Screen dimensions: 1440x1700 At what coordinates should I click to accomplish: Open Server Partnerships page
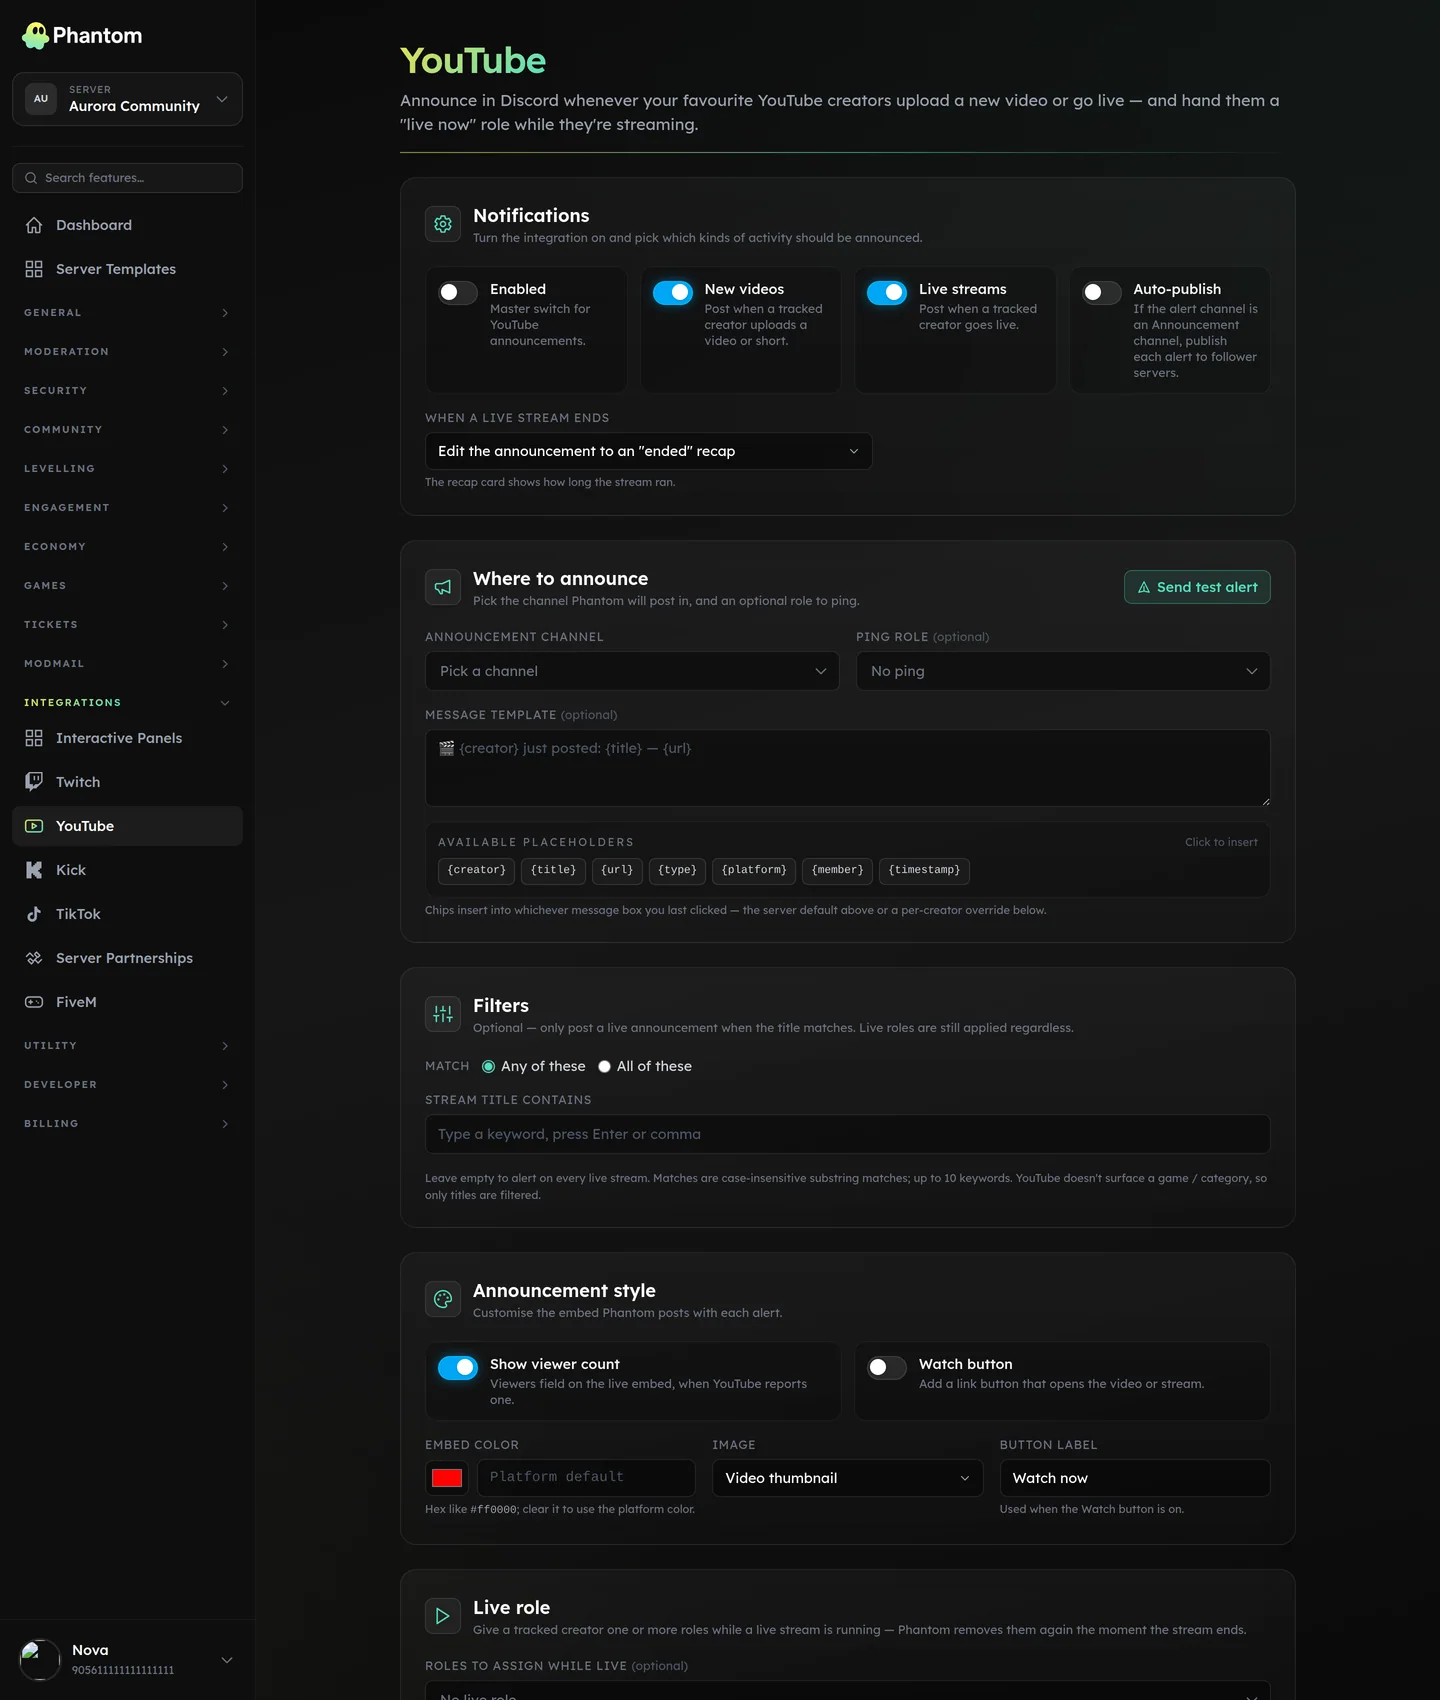point(127,958)
